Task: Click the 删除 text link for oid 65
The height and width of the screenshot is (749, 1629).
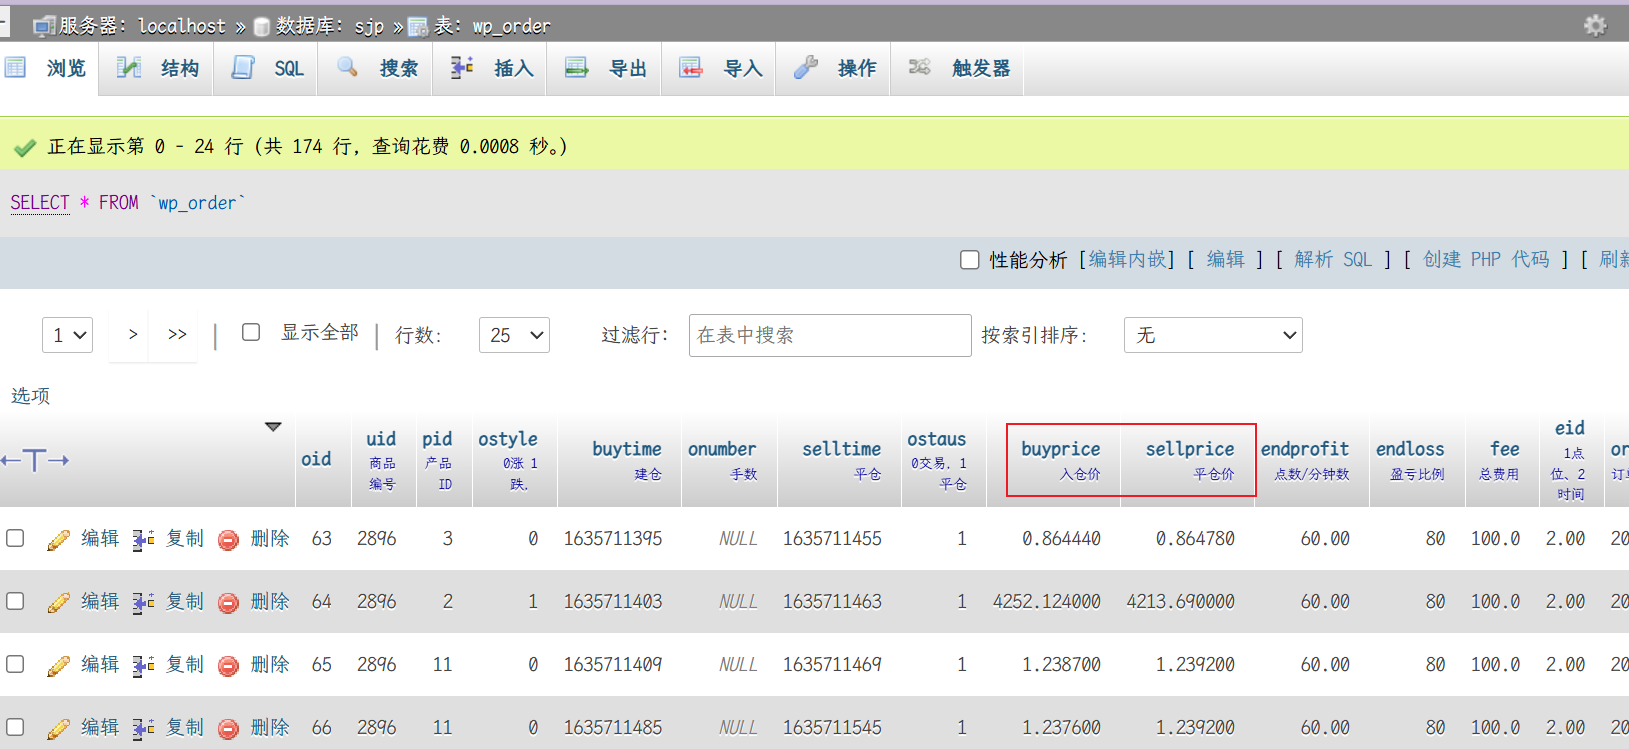Action: 270,664
